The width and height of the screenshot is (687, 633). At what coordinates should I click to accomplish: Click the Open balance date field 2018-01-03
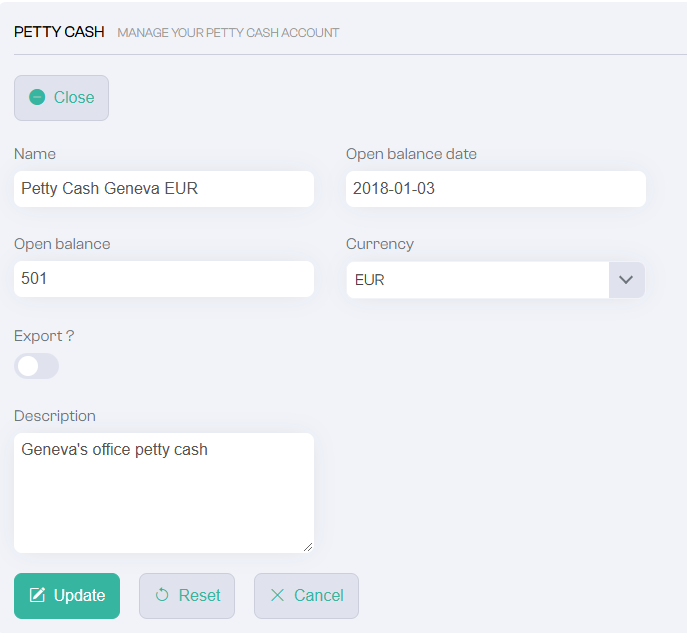pyautogui.click(x=496, y=189)
